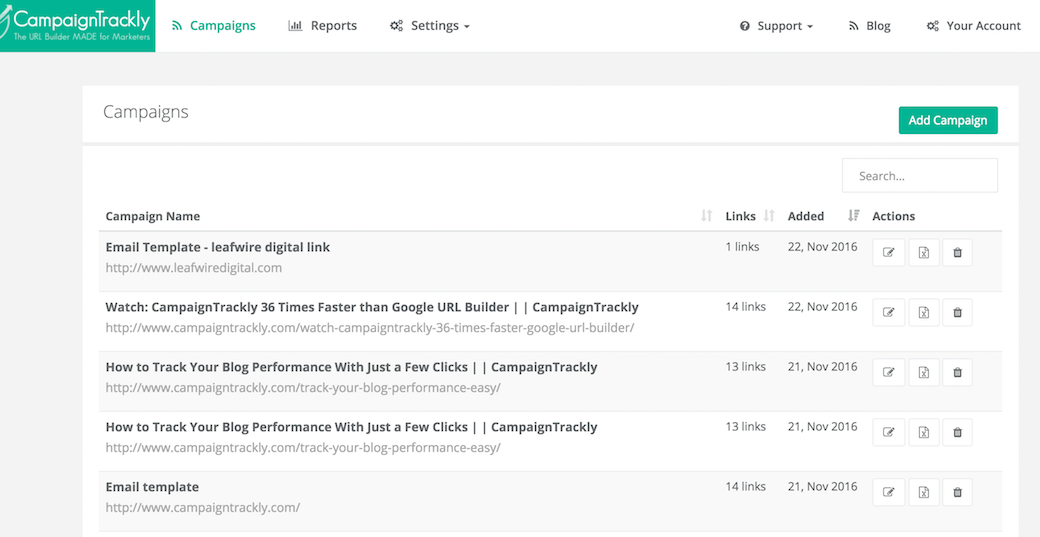Image resolution: width=1040 pixels, height=537 pixels.
Task: Open the Reports page
Action: 322,26
